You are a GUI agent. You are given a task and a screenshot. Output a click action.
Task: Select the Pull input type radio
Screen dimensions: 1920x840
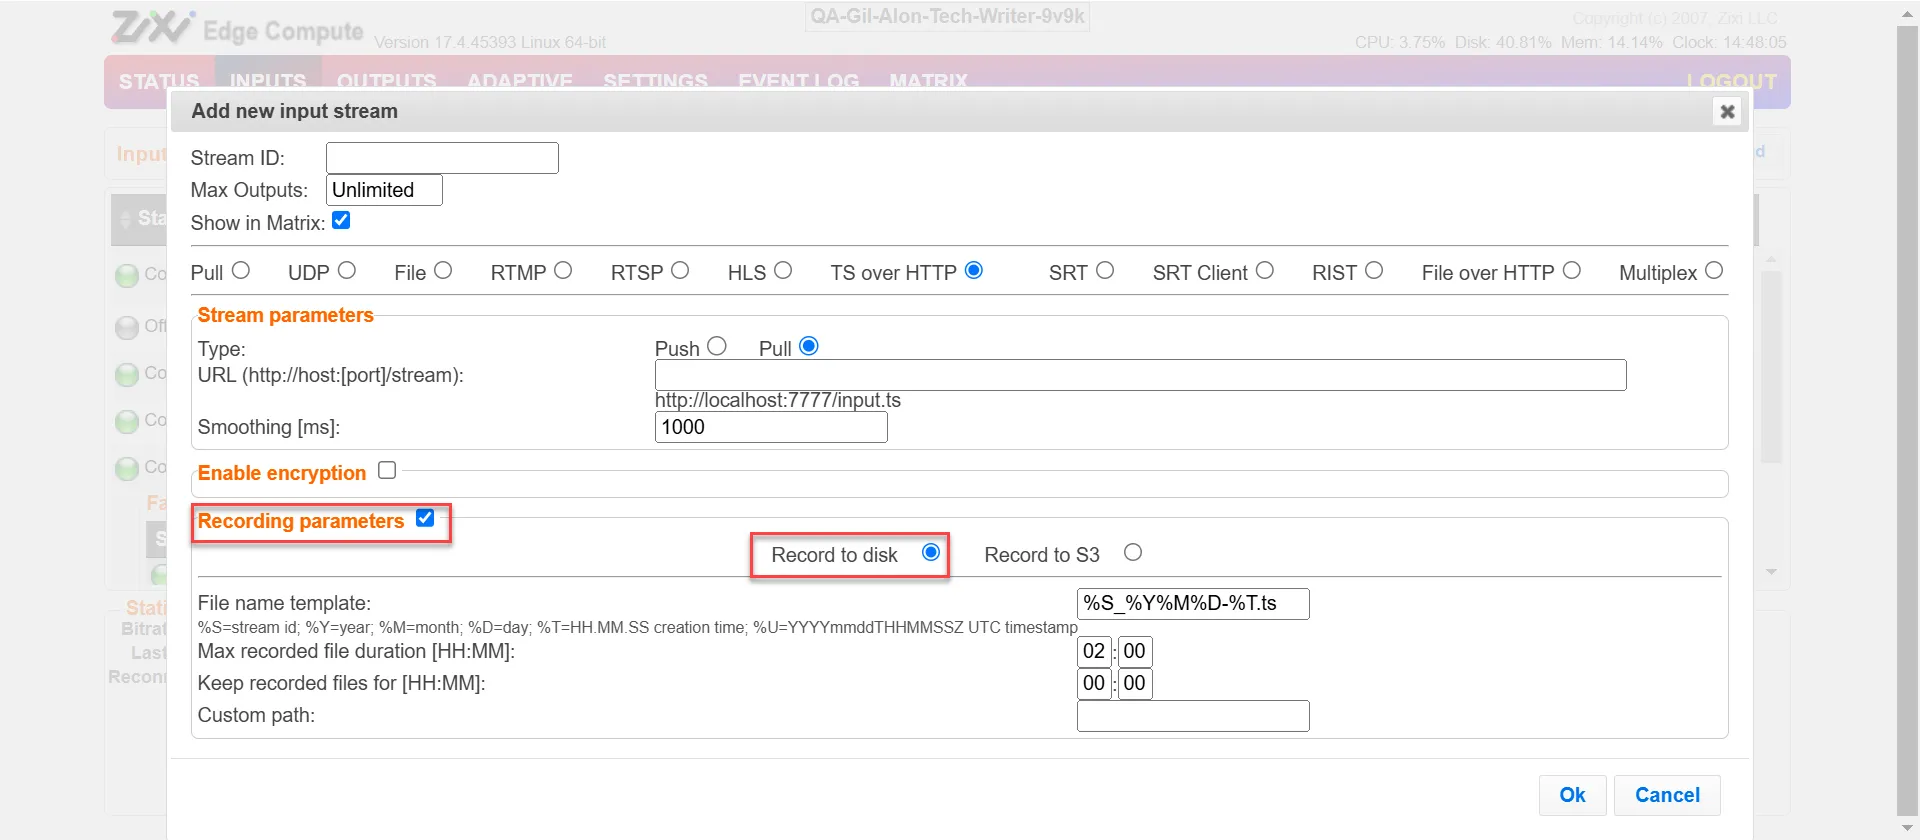point(240,271)
